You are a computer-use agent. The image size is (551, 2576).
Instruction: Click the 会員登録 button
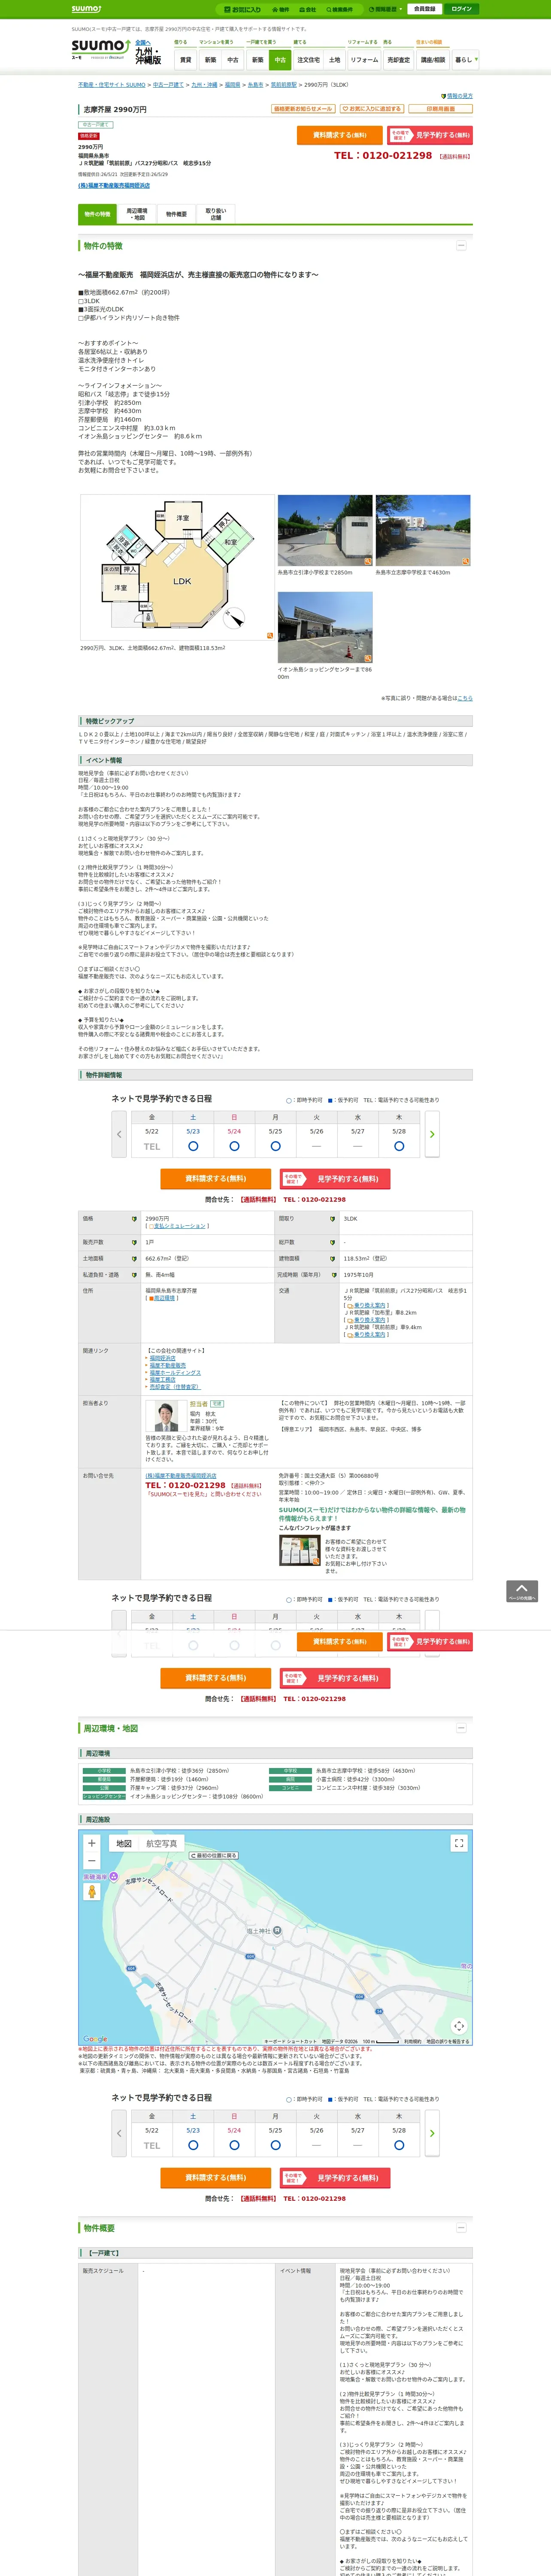[x=425, y=9]
